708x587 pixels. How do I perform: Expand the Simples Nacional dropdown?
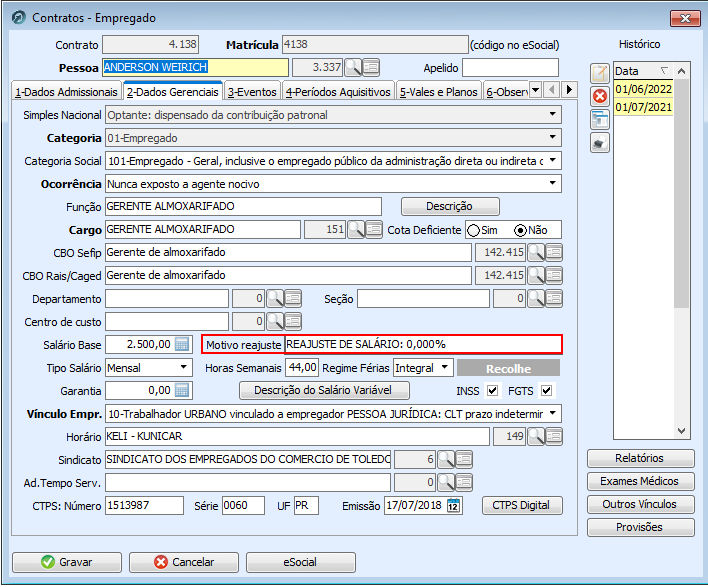(553, 114)
